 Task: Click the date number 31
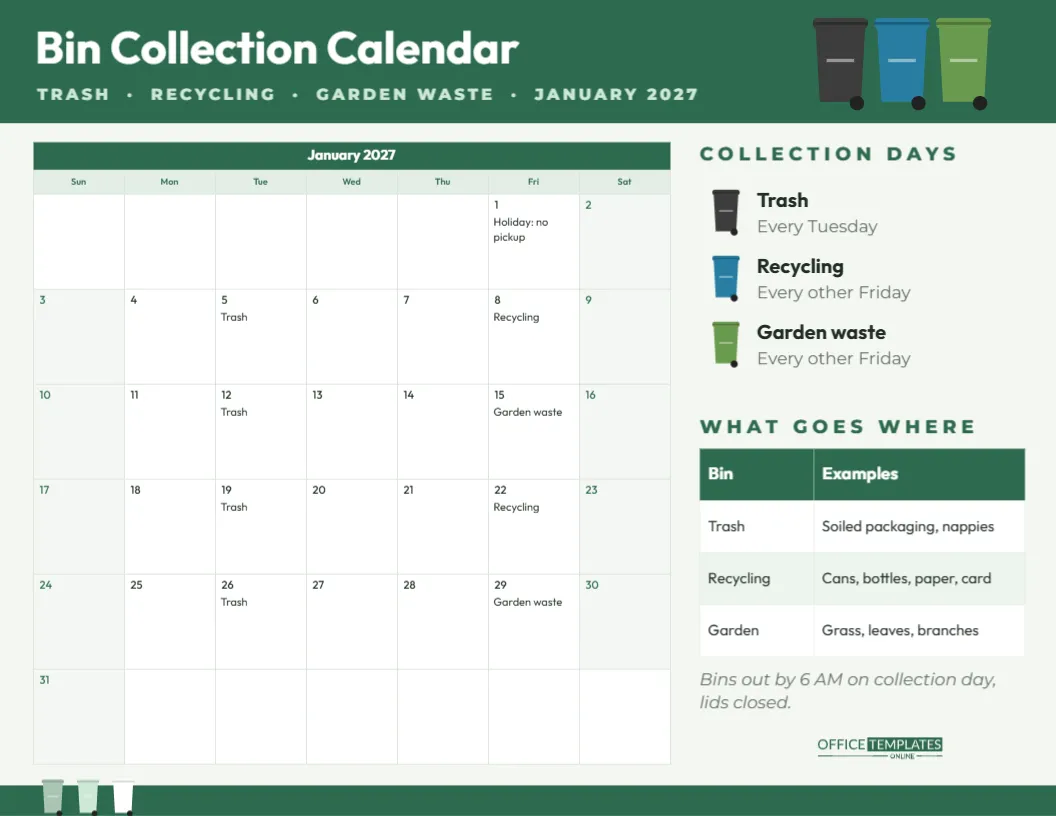click(44, 680)
